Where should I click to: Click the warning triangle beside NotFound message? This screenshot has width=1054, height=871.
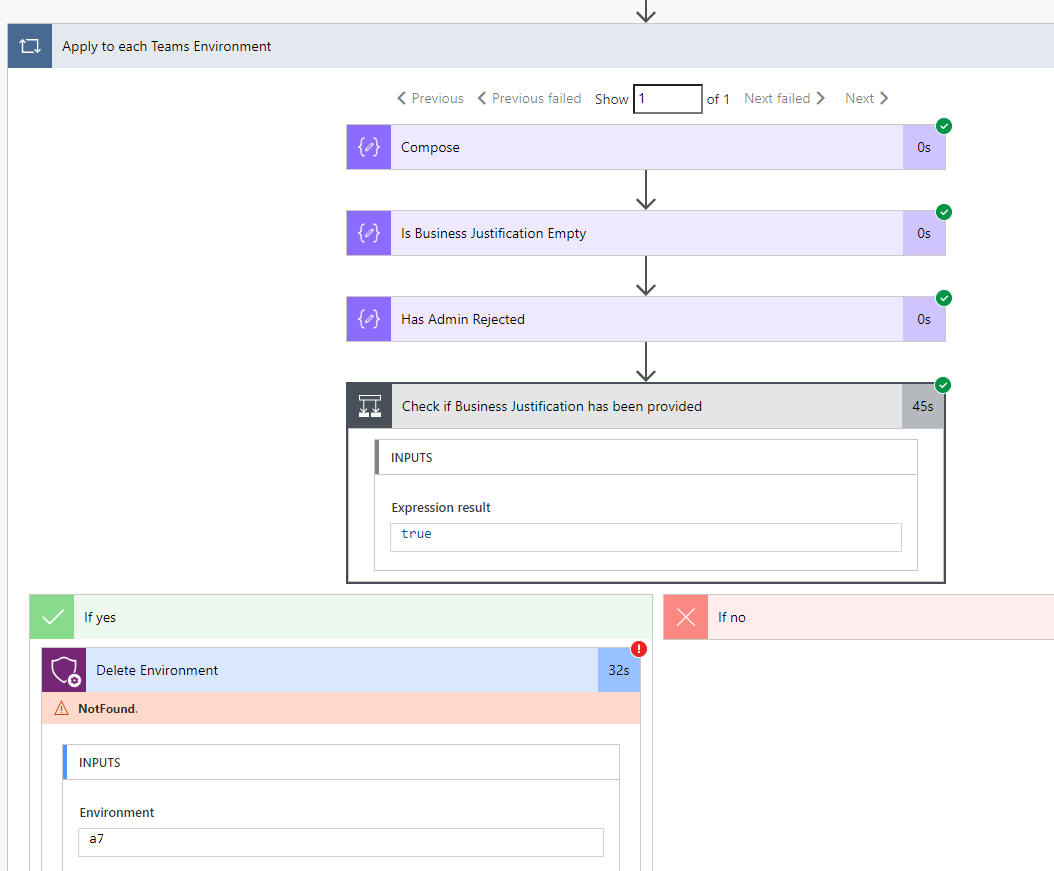(64, 707)
